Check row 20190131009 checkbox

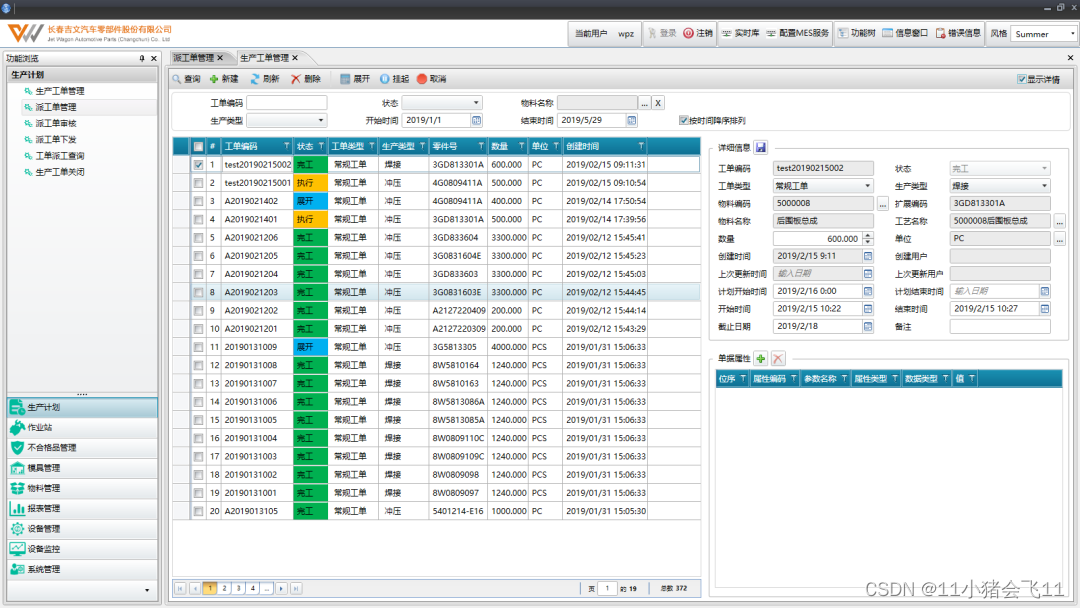click(198, 347)
